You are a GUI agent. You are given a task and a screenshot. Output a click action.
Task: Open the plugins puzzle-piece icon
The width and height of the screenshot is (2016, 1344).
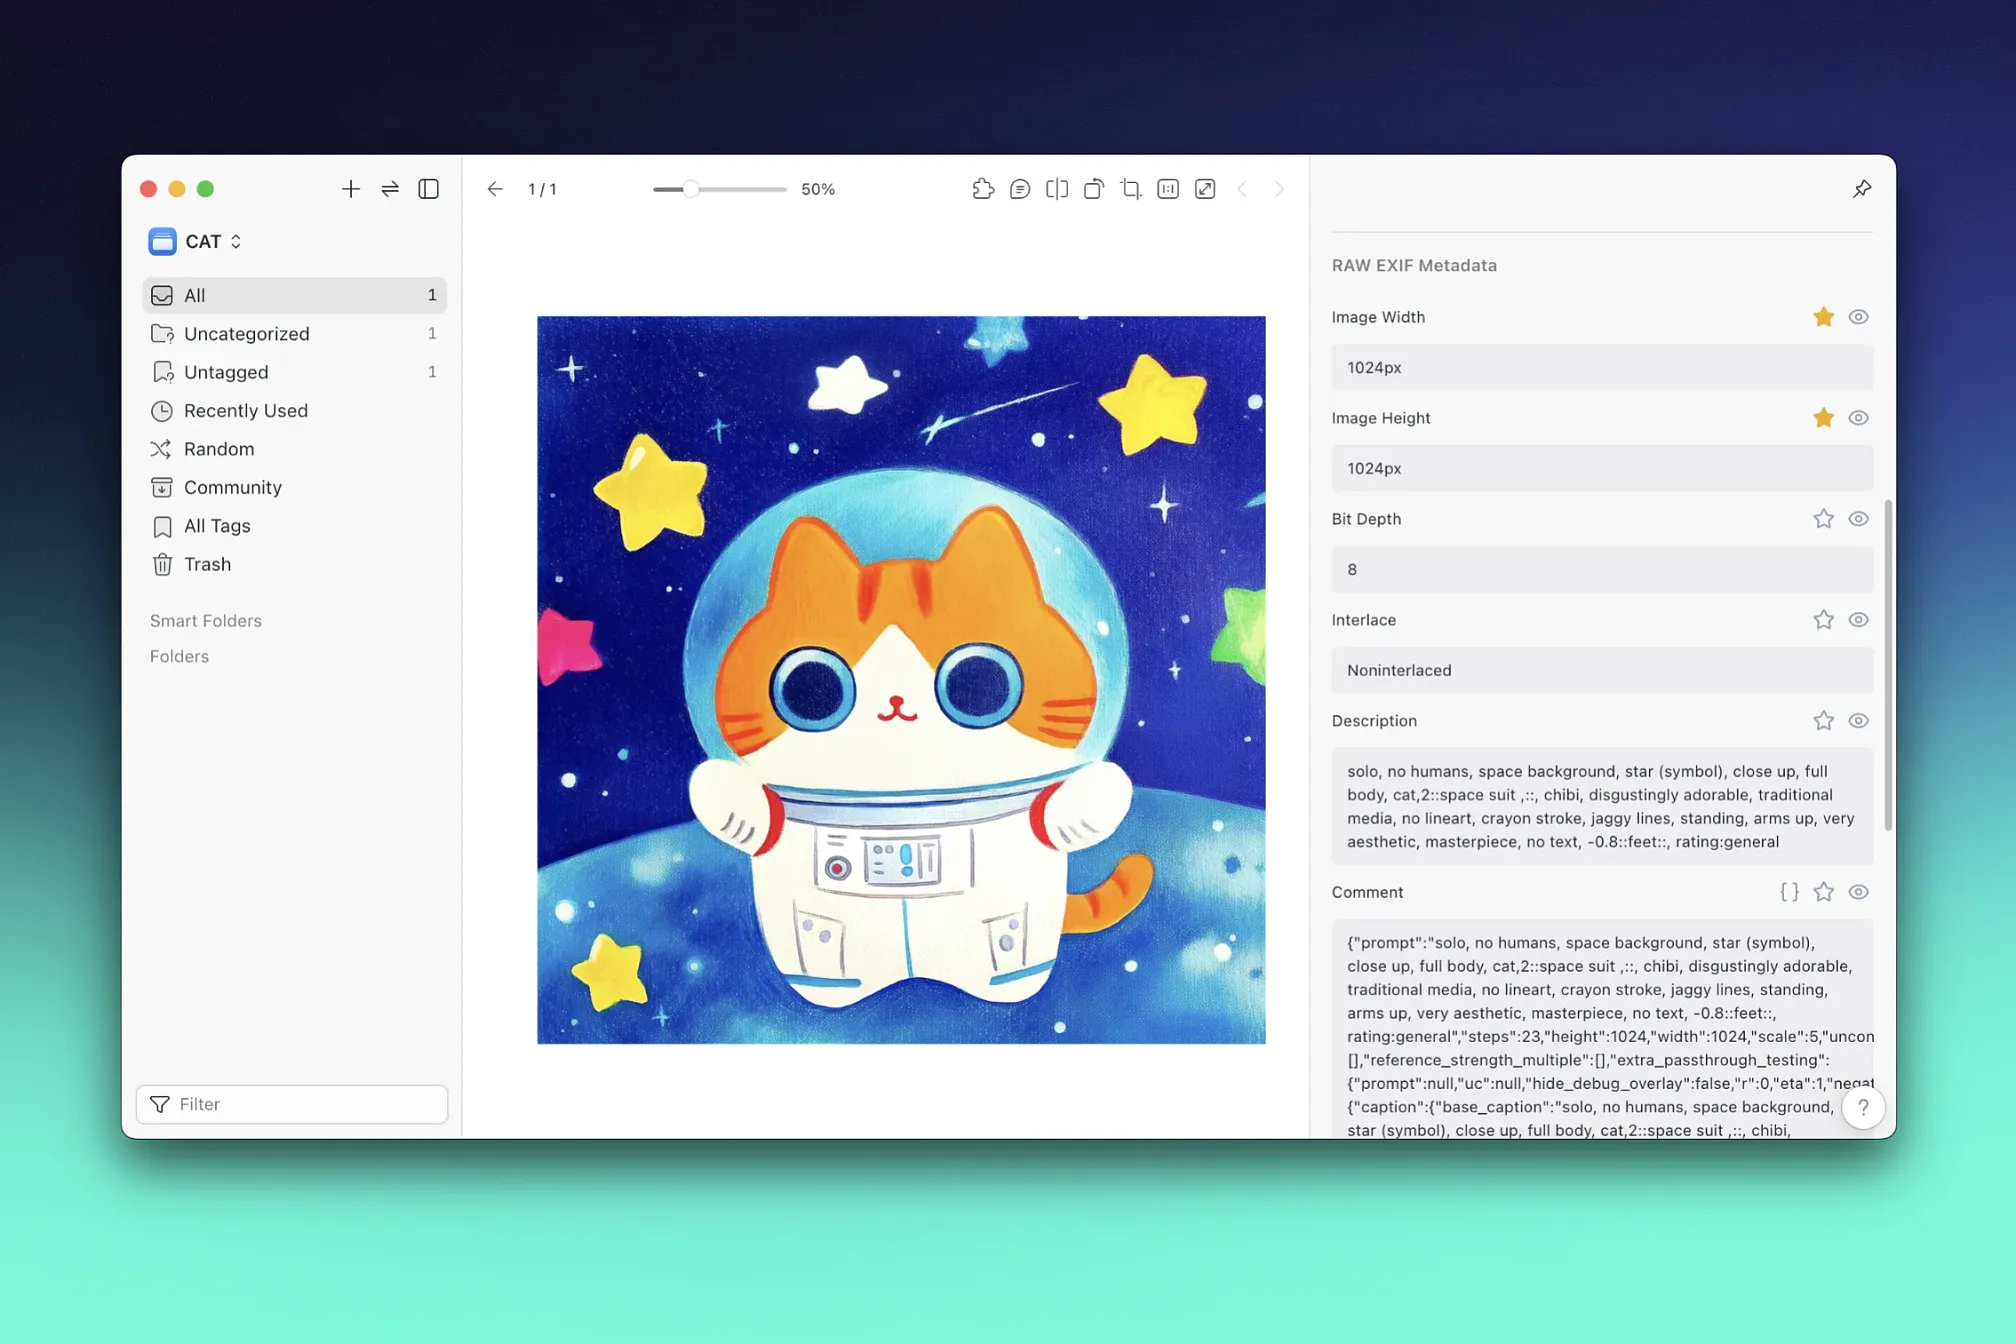982,189
